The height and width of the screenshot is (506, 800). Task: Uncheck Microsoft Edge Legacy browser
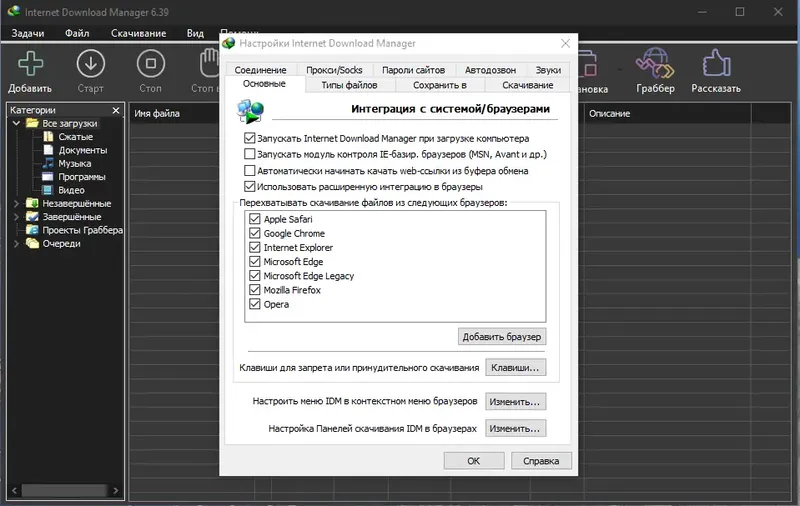click(x=255, y=275)
